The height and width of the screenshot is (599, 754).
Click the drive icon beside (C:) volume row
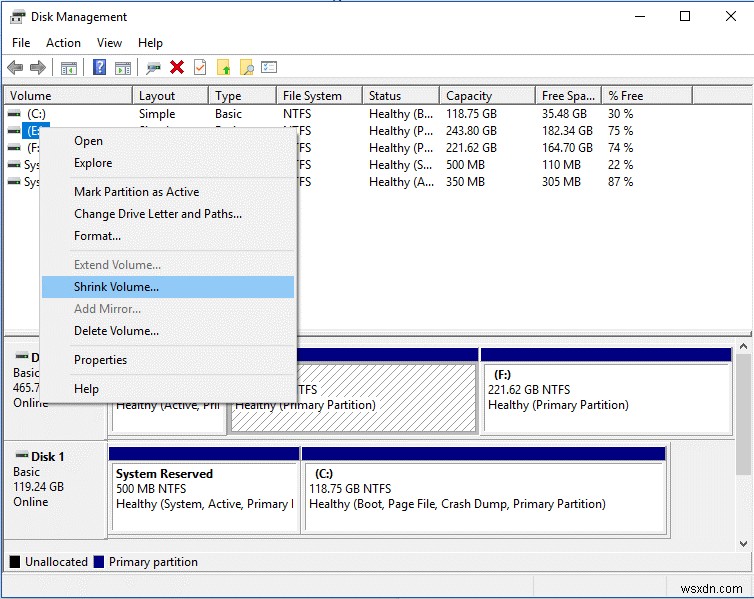click(14, 114)
